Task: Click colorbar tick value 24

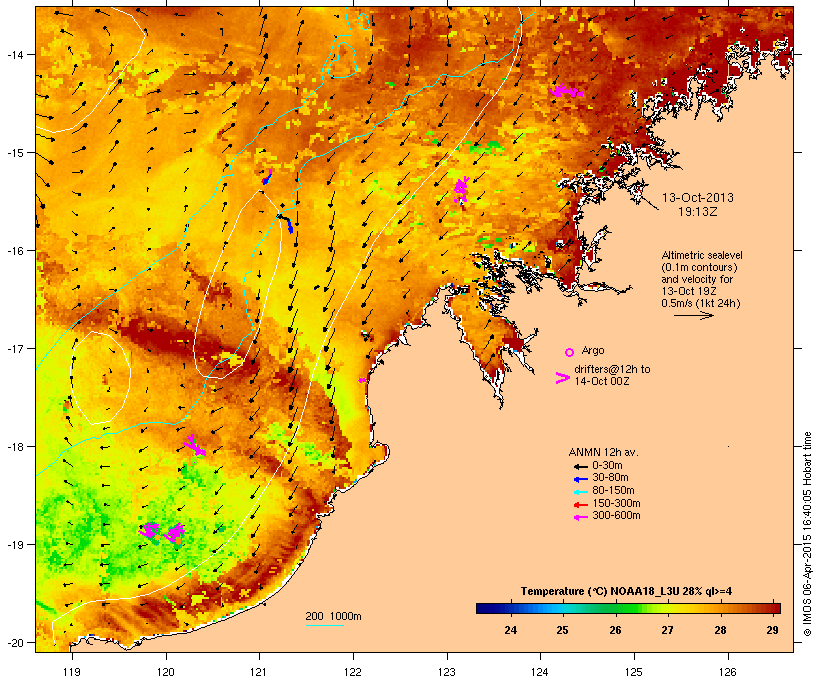Action: (511, 630)
